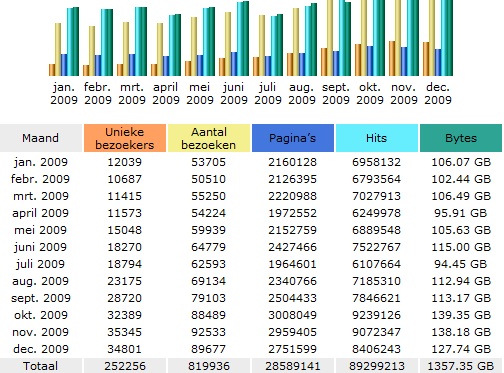Select total hits 89299213
This screenshot has height=373, width=504.
(377, 366)
